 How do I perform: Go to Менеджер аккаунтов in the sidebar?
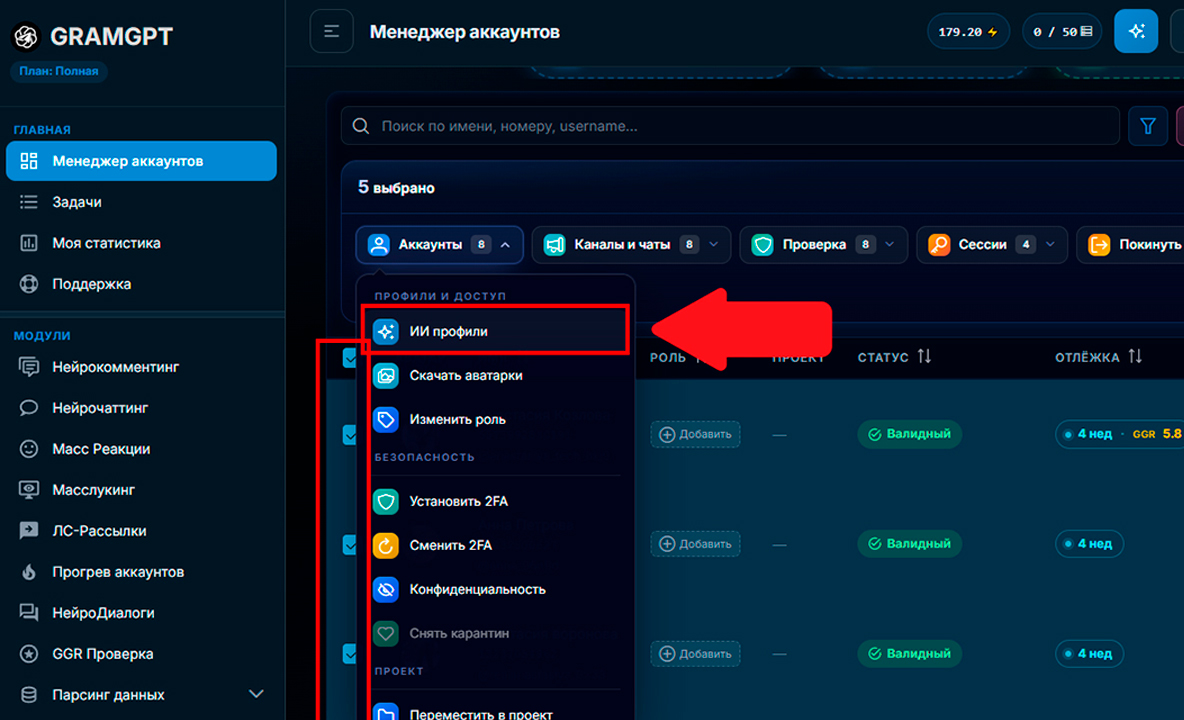(141, 161)
